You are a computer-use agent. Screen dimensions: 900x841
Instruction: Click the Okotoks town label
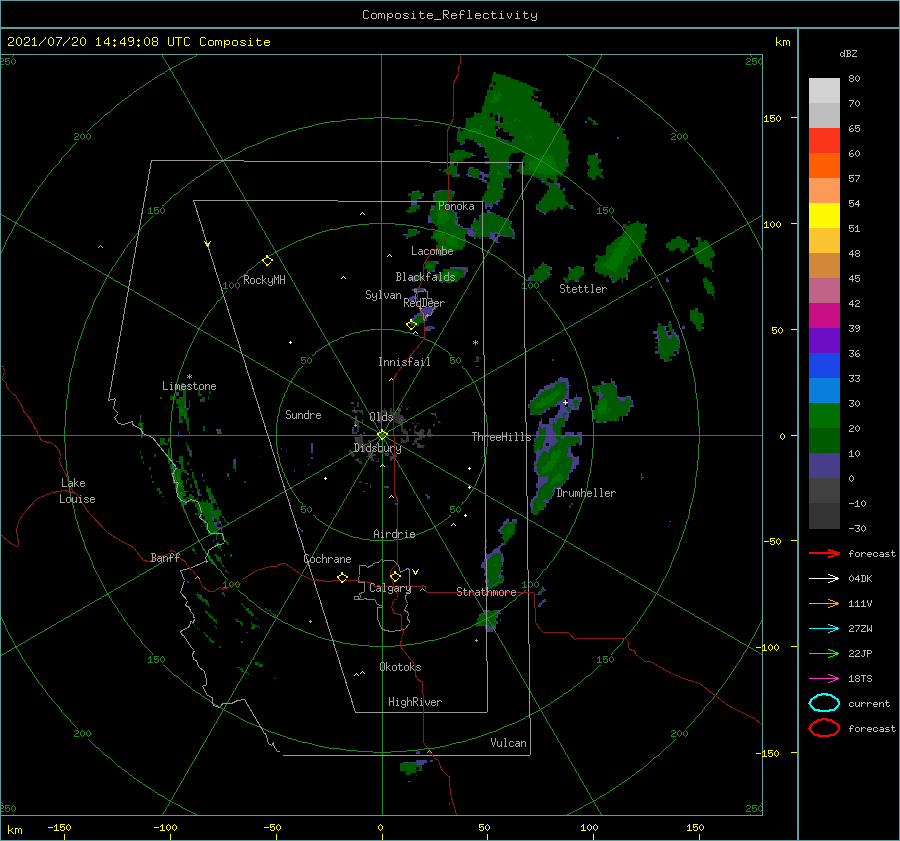[400, 667]
